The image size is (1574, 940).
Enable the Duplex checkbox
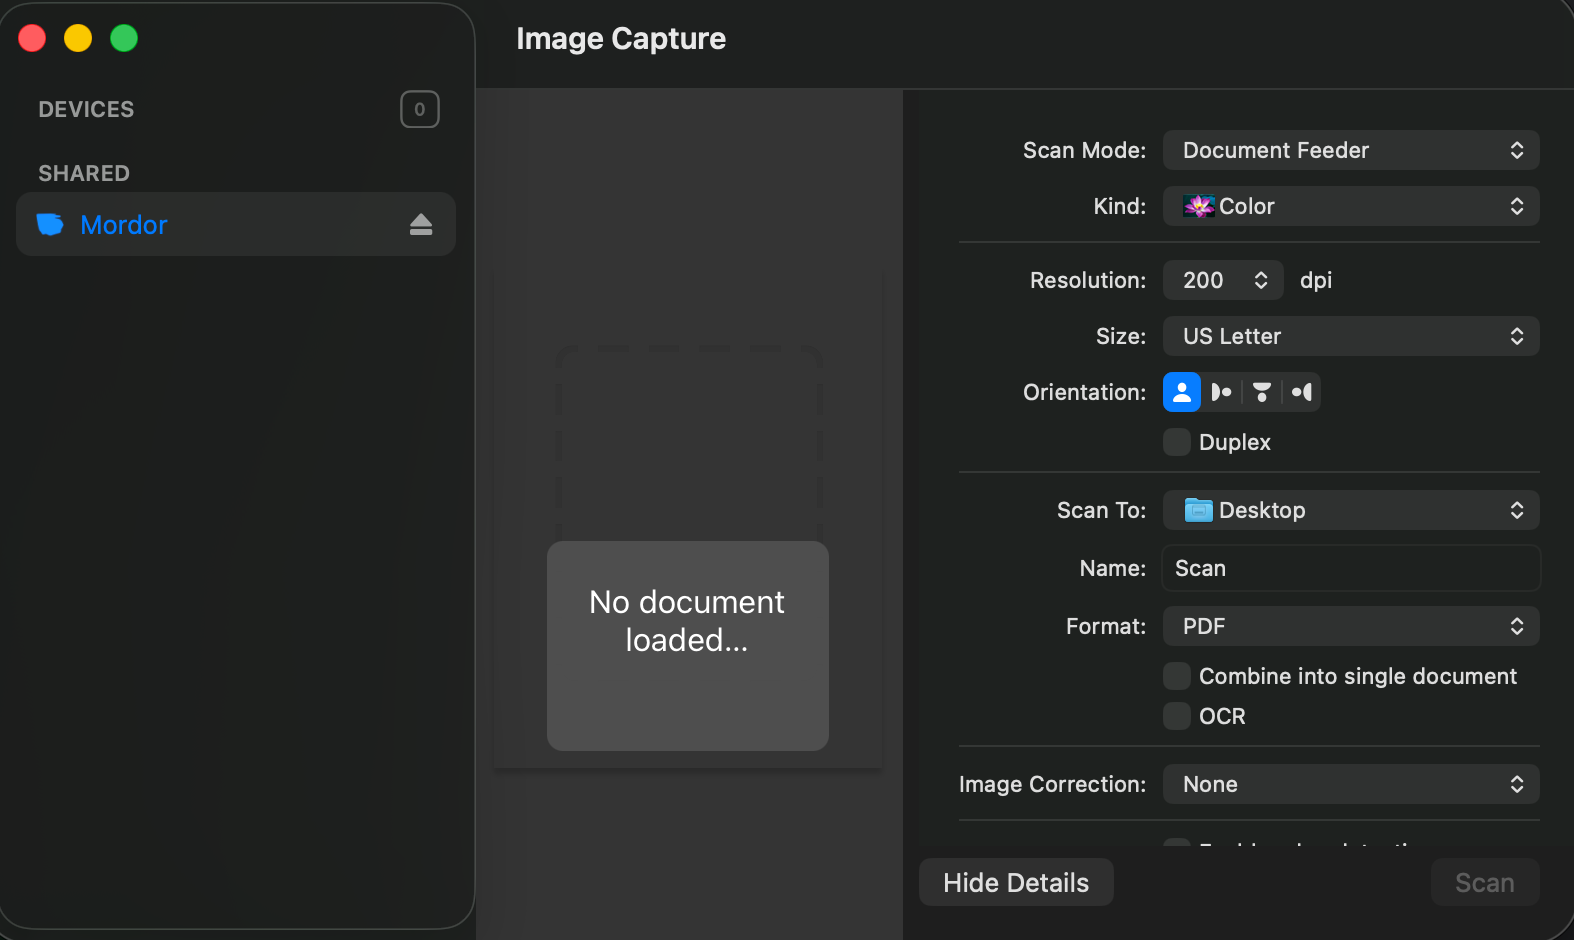click(1177, 442)
